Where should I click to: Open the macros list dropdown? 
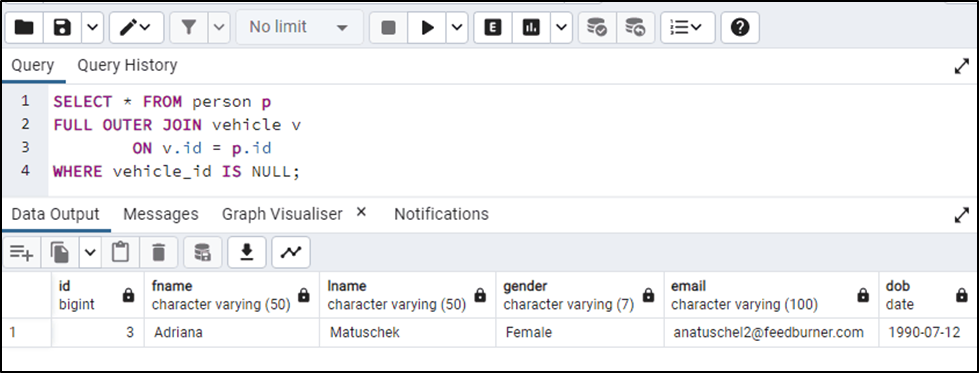(687, 27)
